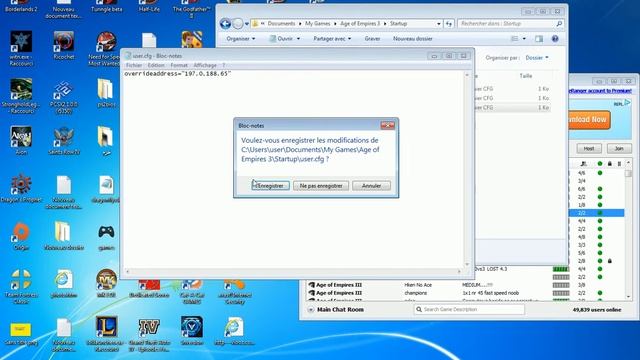Open the Ricochet desktop shortcut
Viewport: 640px width, 360px height.
coord(64,45)
